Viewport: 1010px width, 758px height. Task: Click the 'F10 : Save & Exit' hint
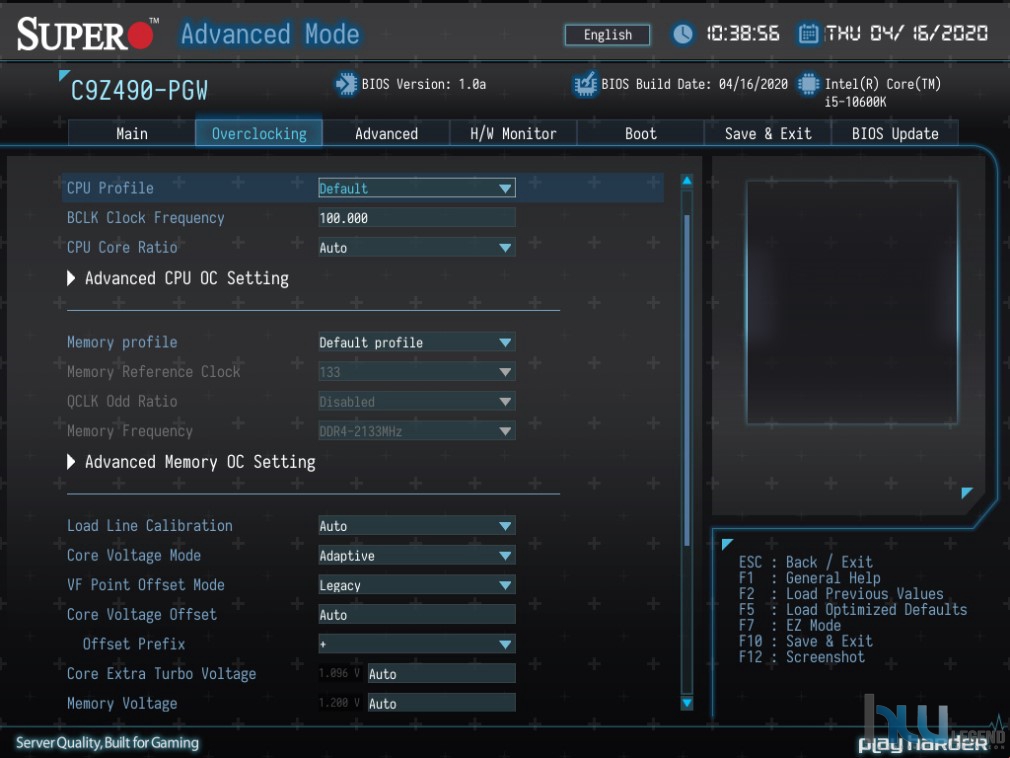click(805, 641)
